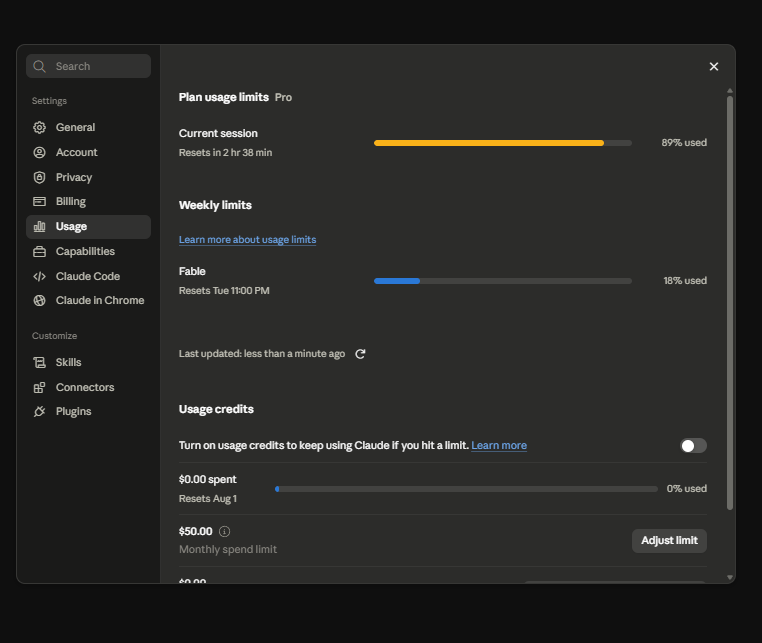
Task: Open the Billing section
Action: coord(88,202)
